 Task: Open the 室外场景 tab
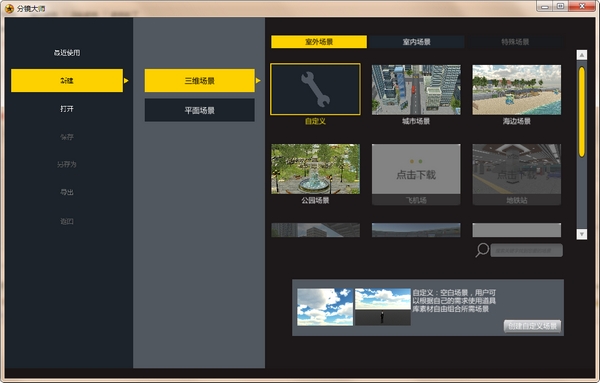click(319, 42)
